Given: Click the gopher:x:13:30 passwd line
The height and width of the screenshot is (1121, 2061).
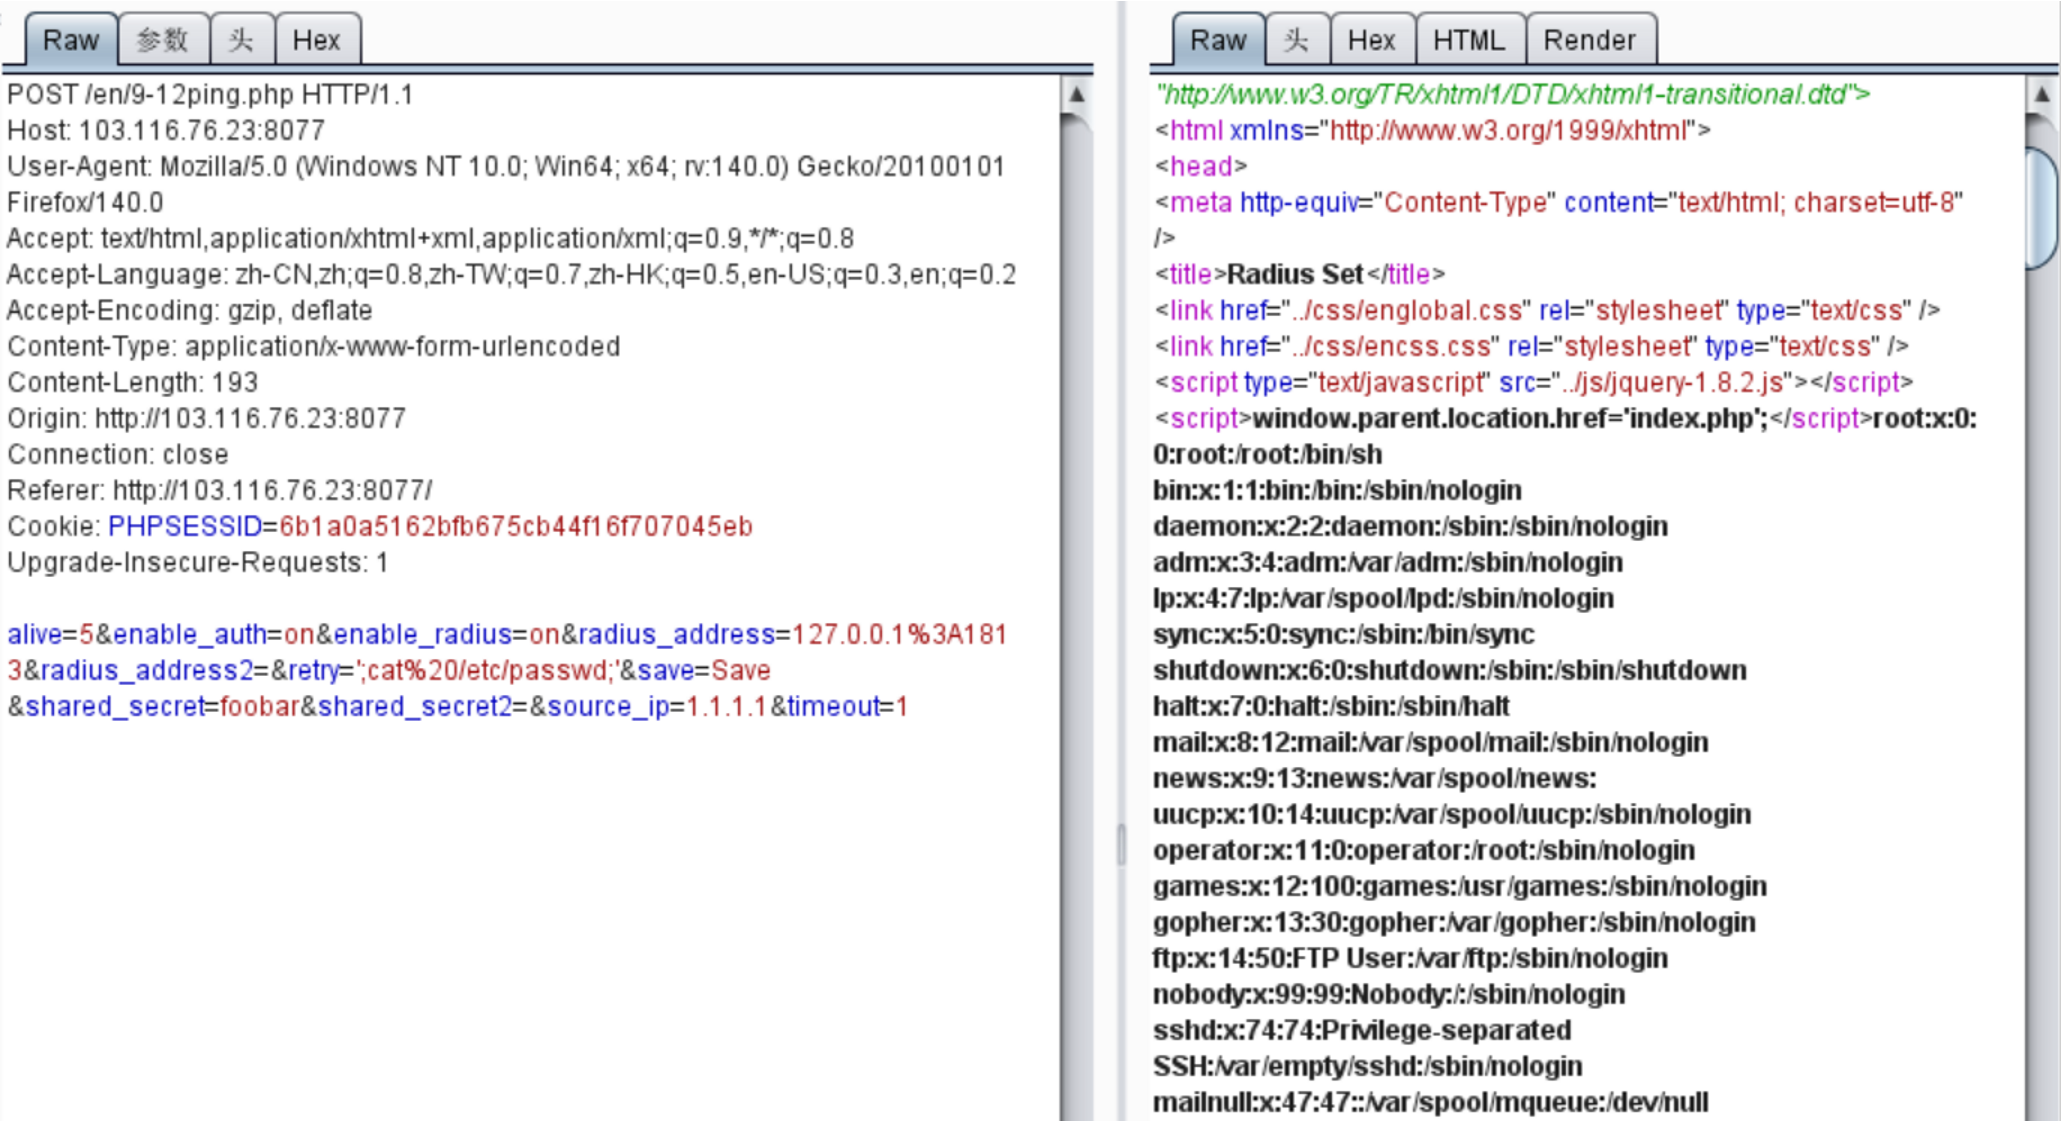Looking at the screenshot, I should [1454, 923].
